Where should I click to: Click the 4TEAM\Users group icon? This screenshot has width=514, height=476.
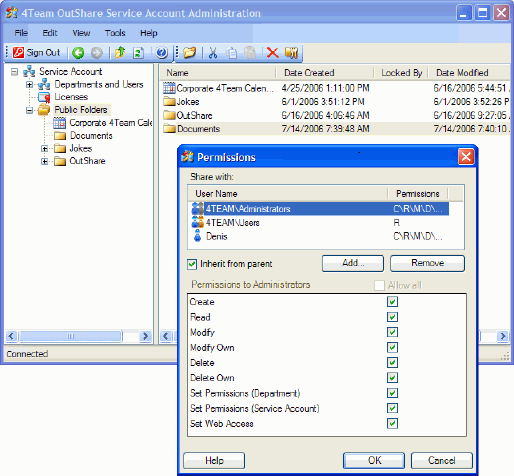point(198,222)
